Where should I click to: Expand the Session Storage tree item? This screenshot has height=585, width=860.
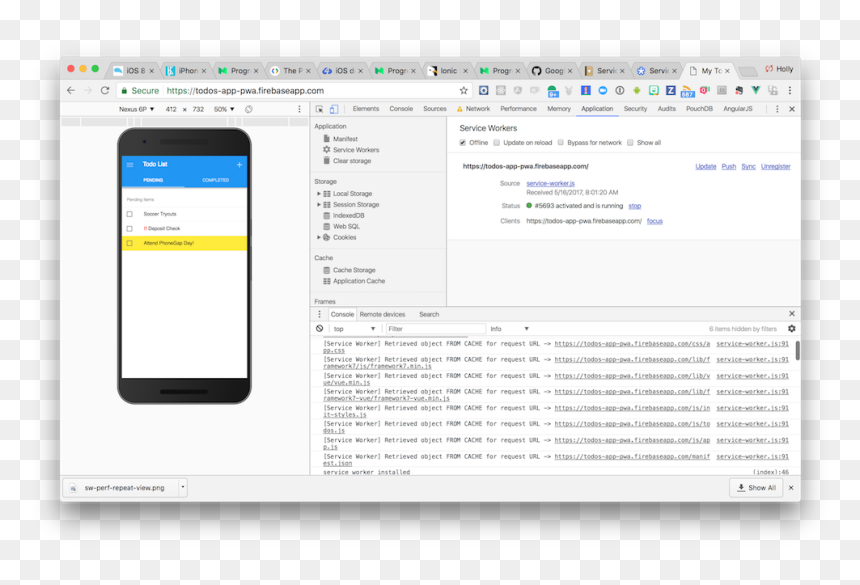point(319,205)
